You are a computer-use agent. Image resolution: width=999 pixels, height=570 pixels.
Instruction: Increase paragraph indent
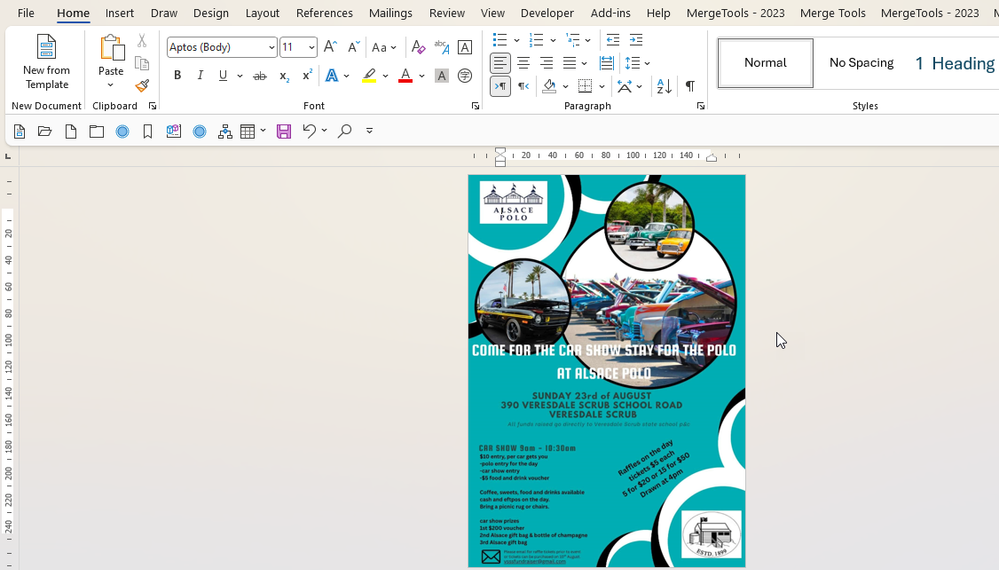(636, 40)
